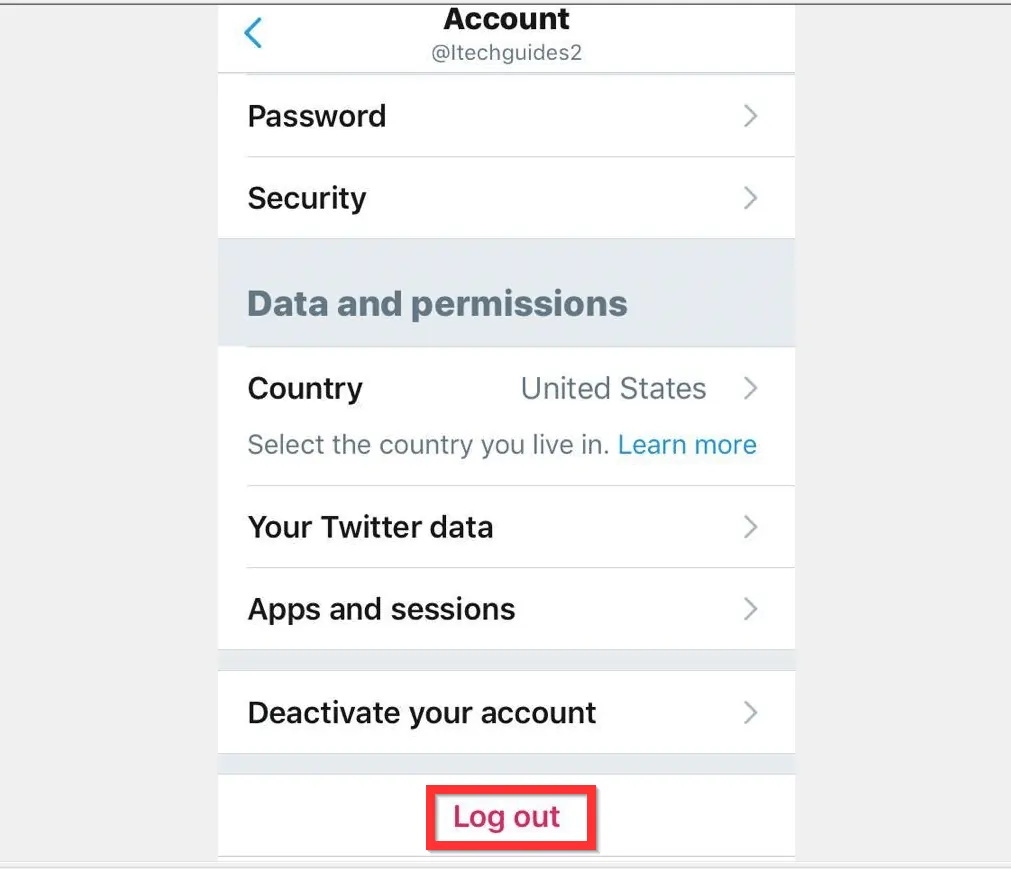1011x869 pixels.
Task: Select the Account screen title
Action: pyautogui.click(x=506, y=19)
